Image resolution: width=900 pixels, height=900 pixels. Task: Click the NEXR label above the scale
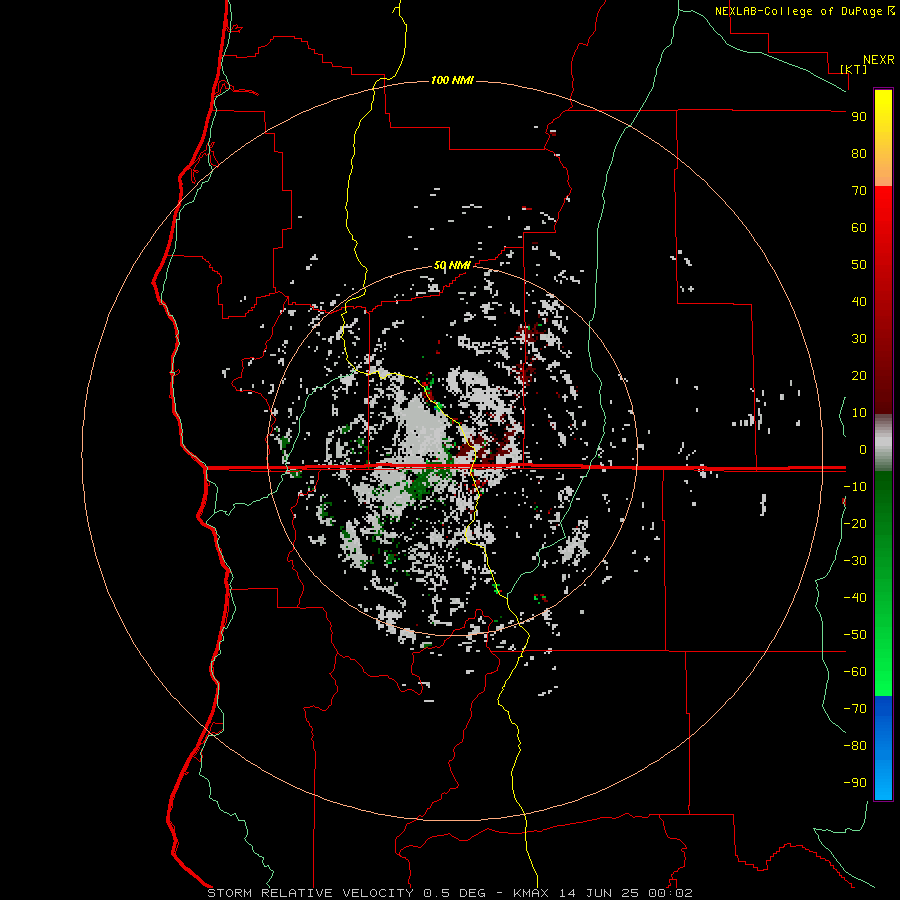click(x=879, y=60)
